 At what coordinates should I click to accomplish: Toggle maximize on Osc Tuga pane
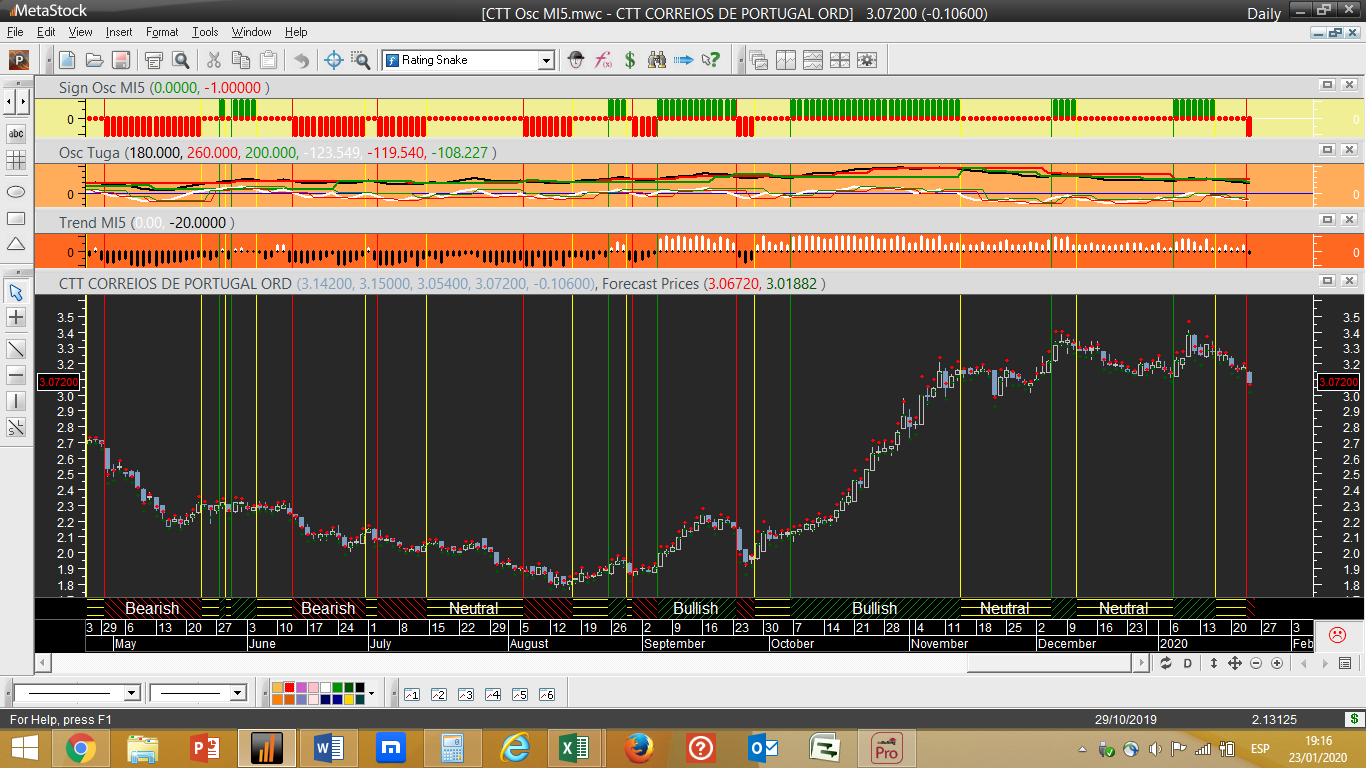[1328, 149]
